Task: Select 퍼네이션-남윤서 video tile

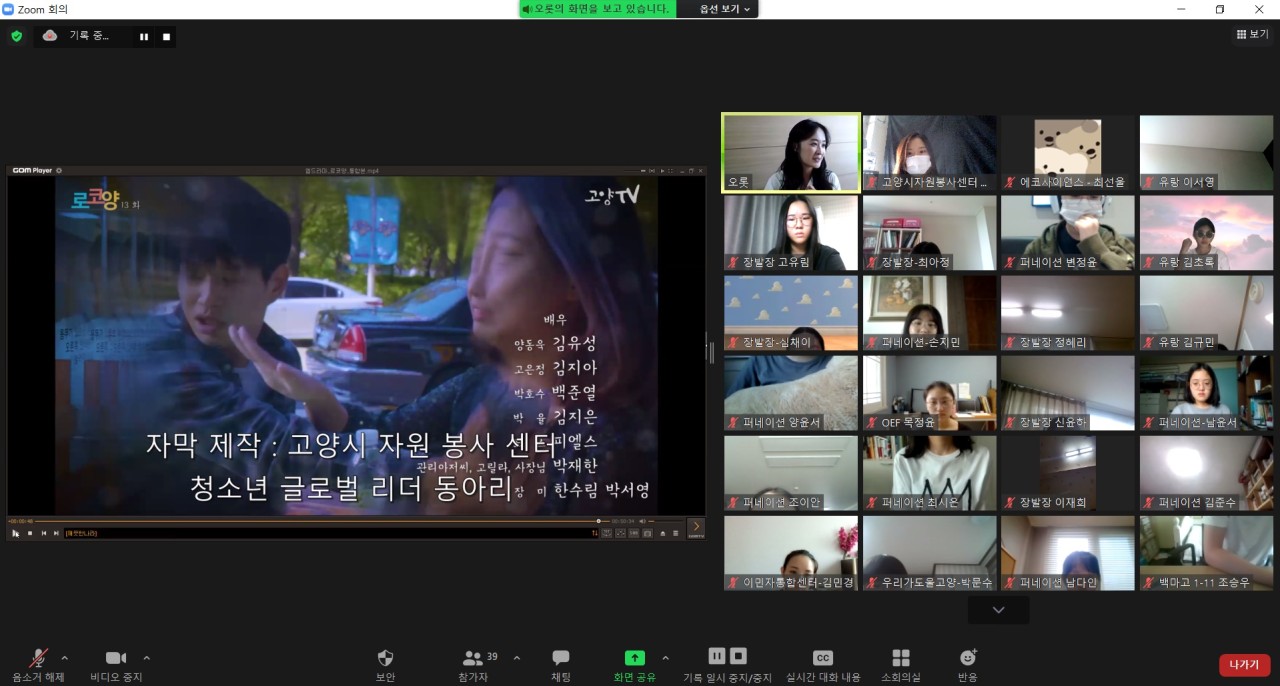Action: tap(1207, 392)
